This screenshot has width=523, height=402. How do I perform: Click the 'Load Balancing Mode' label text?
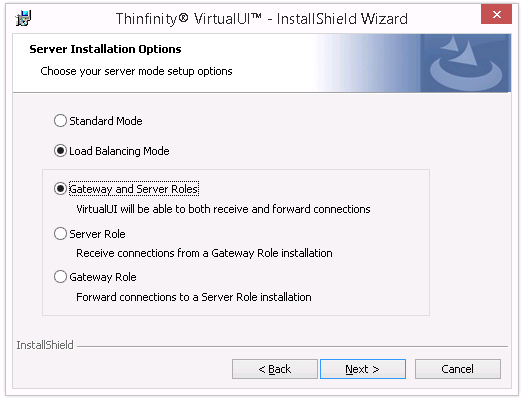coord(119,151)
